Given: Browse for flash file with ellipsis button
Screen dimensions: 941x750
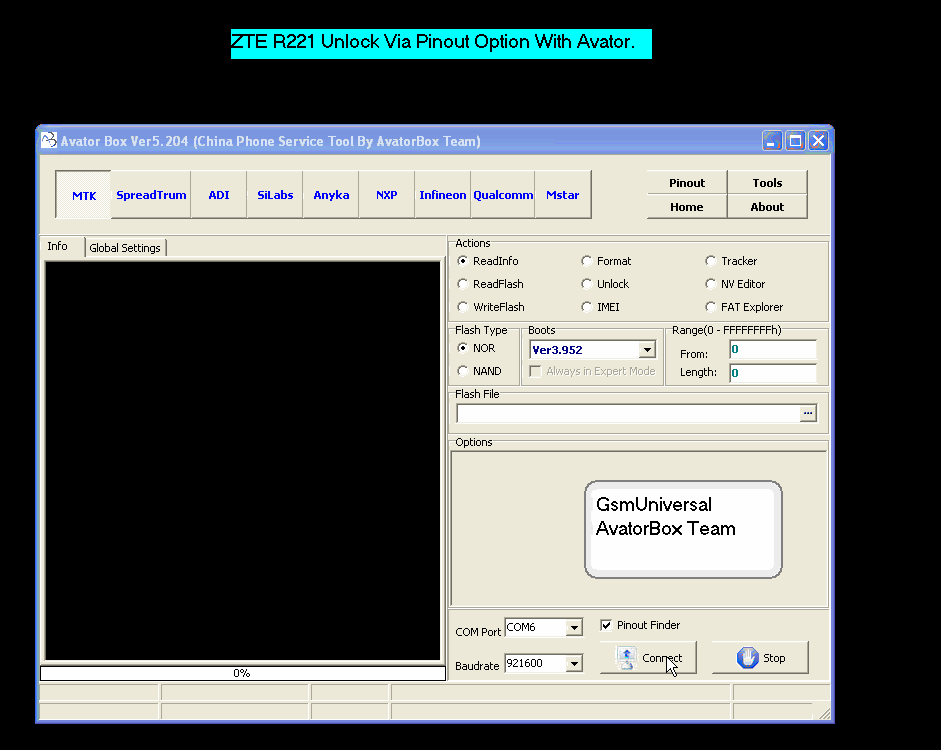Looking at the screenshot, I should [x=808, y=413].
